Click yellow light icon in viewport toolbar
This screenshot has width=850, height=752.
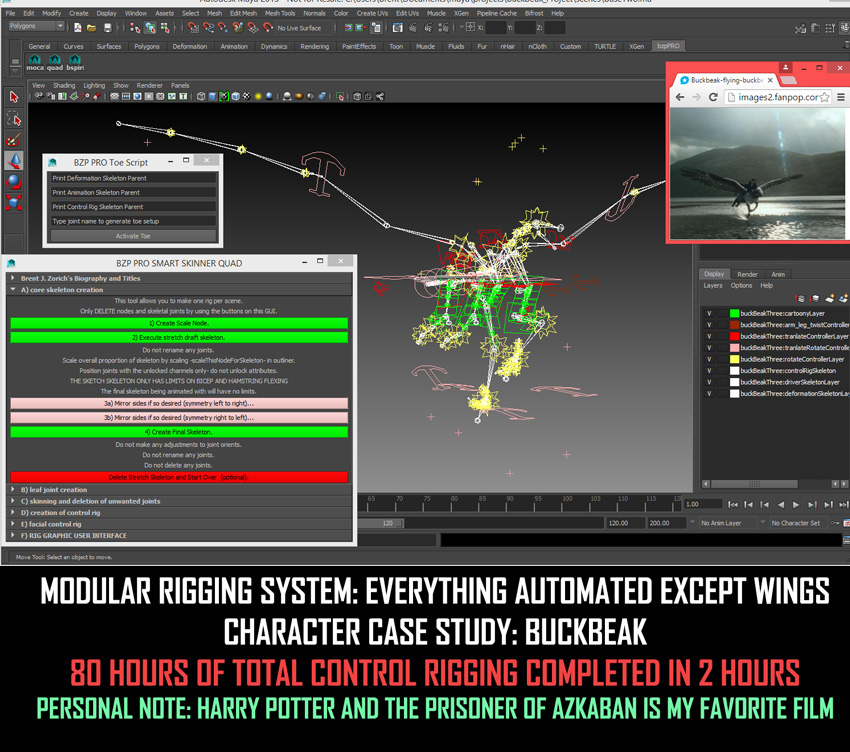[x=258, y=97]
